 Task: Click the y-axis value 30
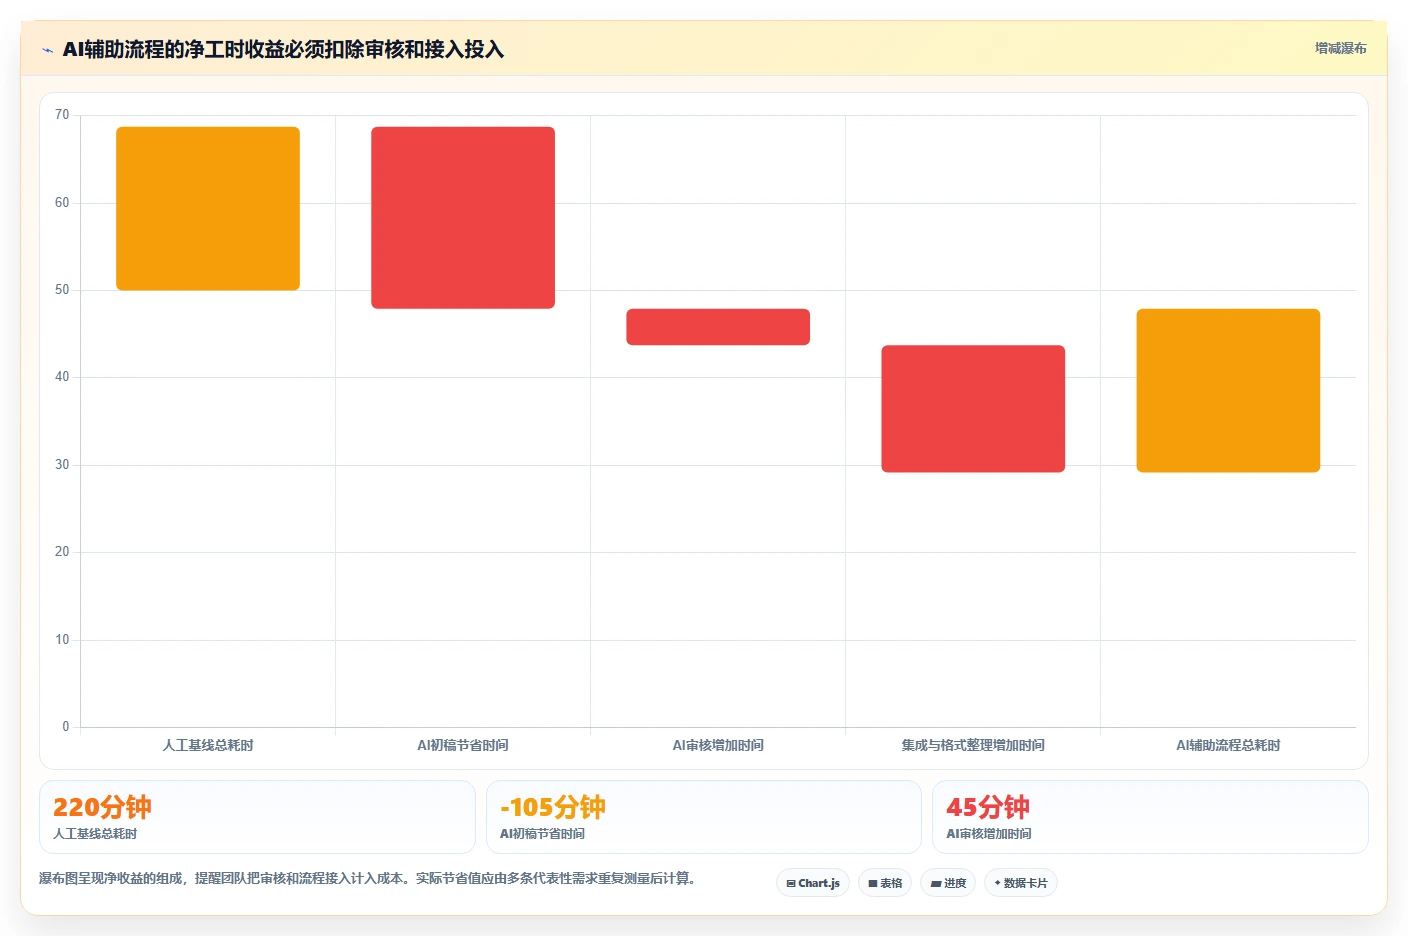[x=62, y=465]
